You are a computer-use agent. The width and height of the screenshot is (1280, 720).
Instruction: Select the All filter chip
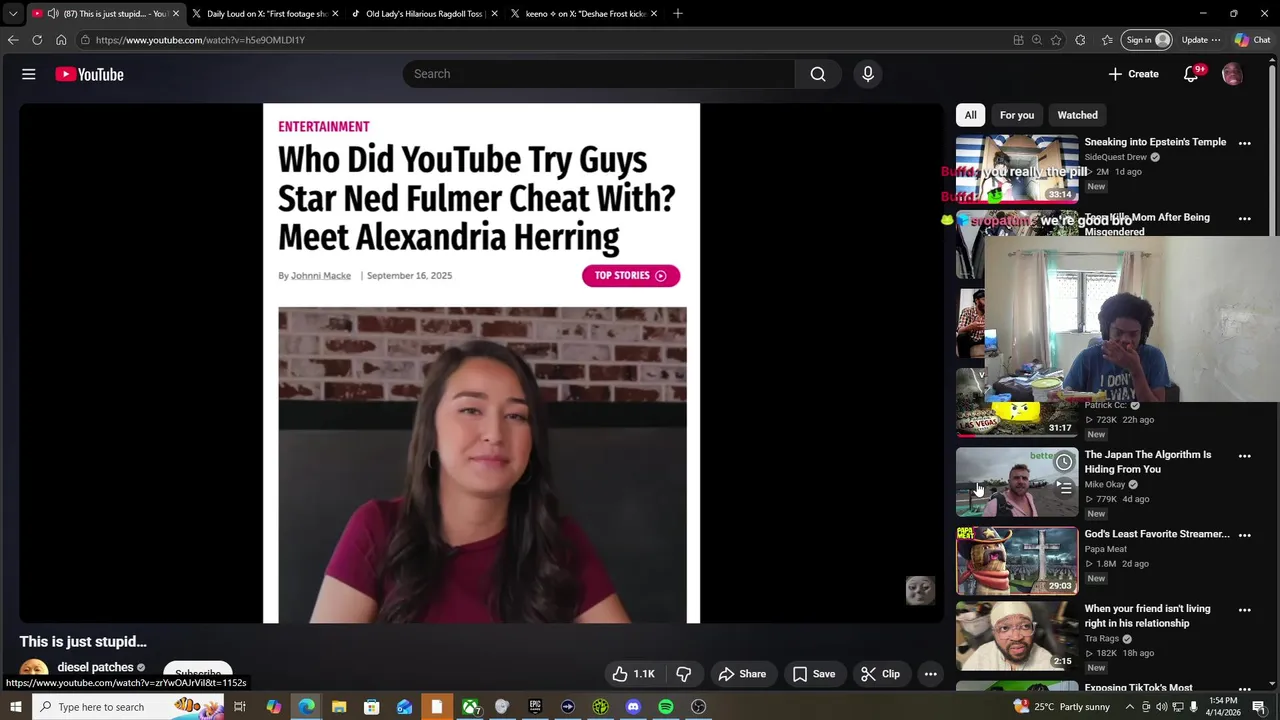(x=970, y=115)
